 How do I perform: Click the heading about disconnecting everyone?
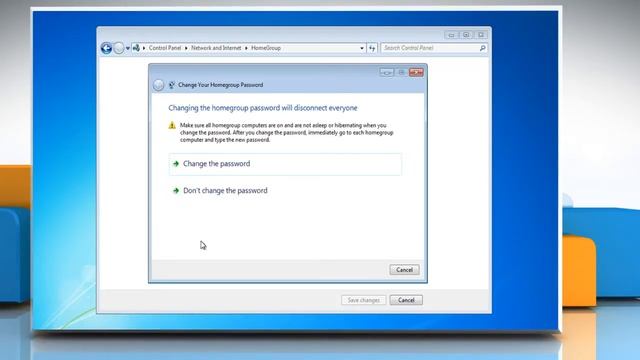(263, 108)
